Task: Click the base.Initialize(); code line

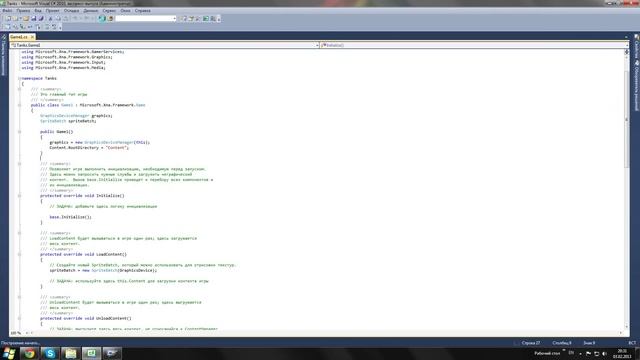Action: 70,217
